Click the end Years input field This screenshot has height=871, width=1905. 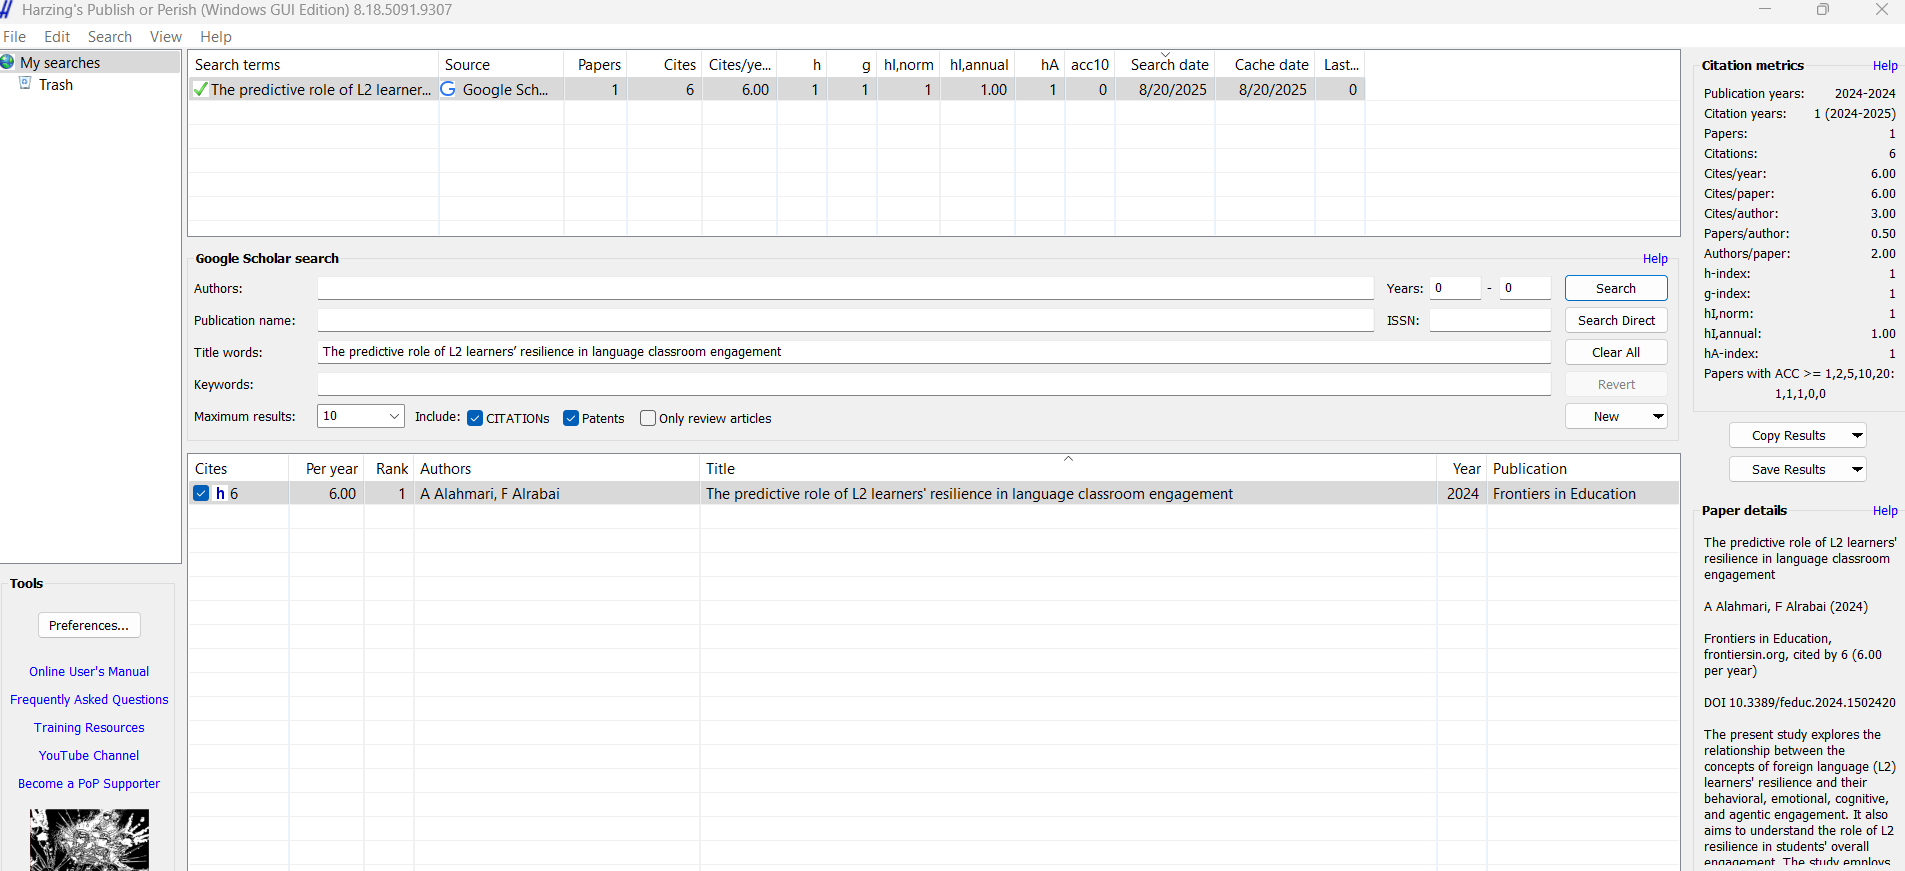[1525, 288]
